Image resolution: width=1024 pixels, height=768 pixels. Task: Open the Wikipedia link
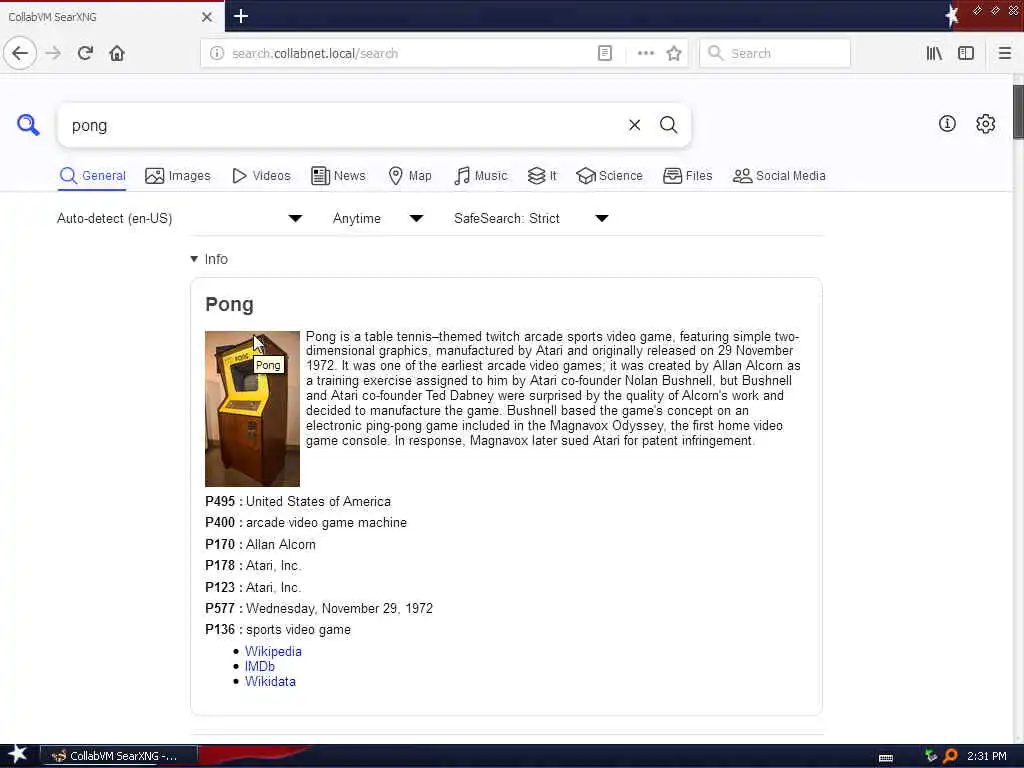(273, 651)
